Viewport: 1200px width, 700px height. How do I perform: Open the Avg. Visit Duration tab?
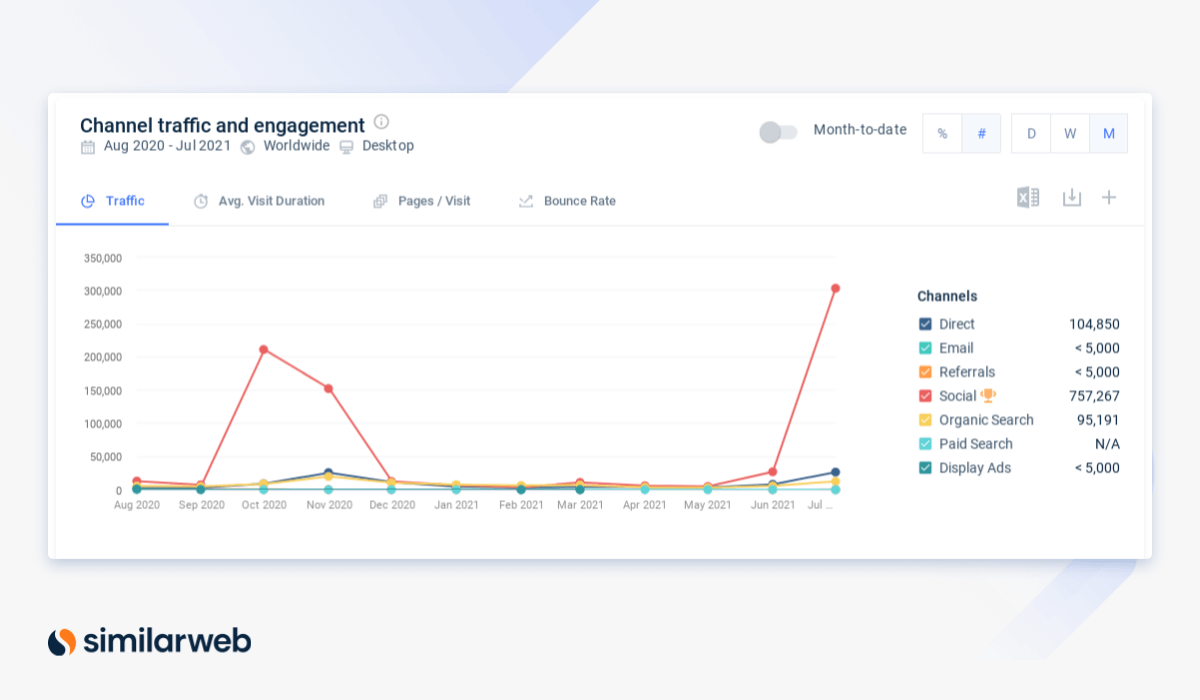259,201
